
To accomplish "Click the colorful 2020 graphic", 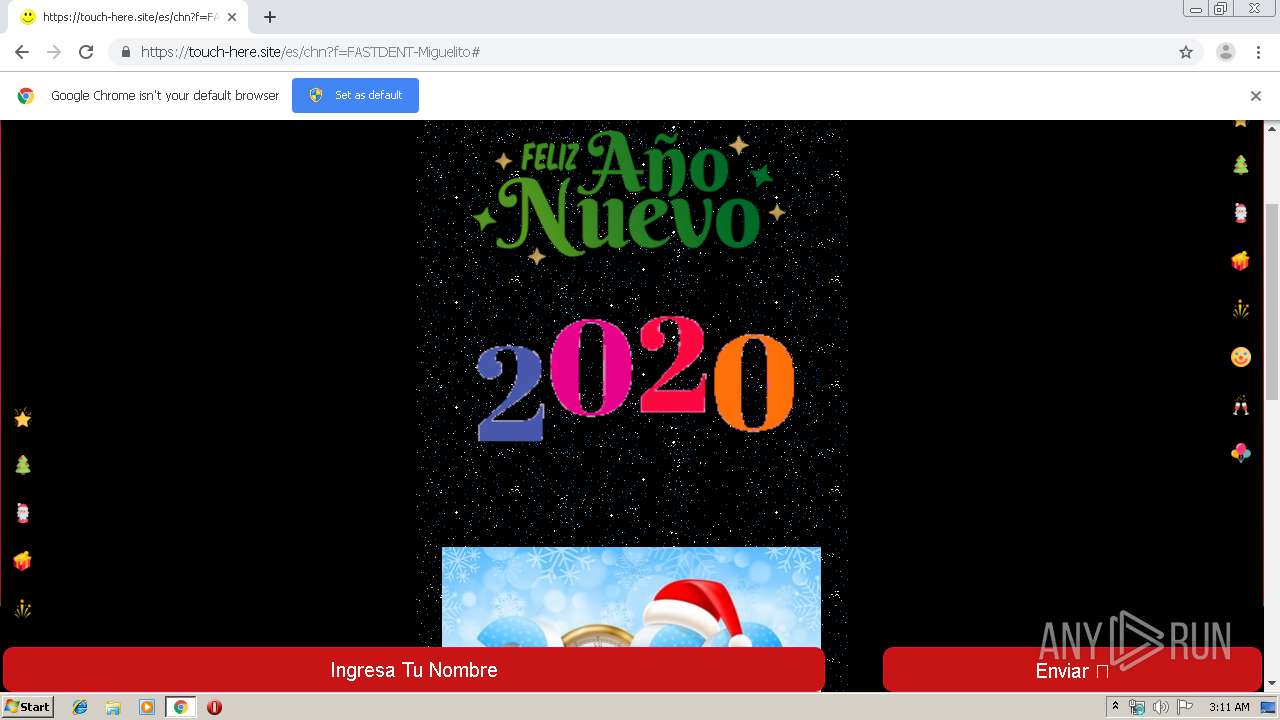I will [635, 378].
